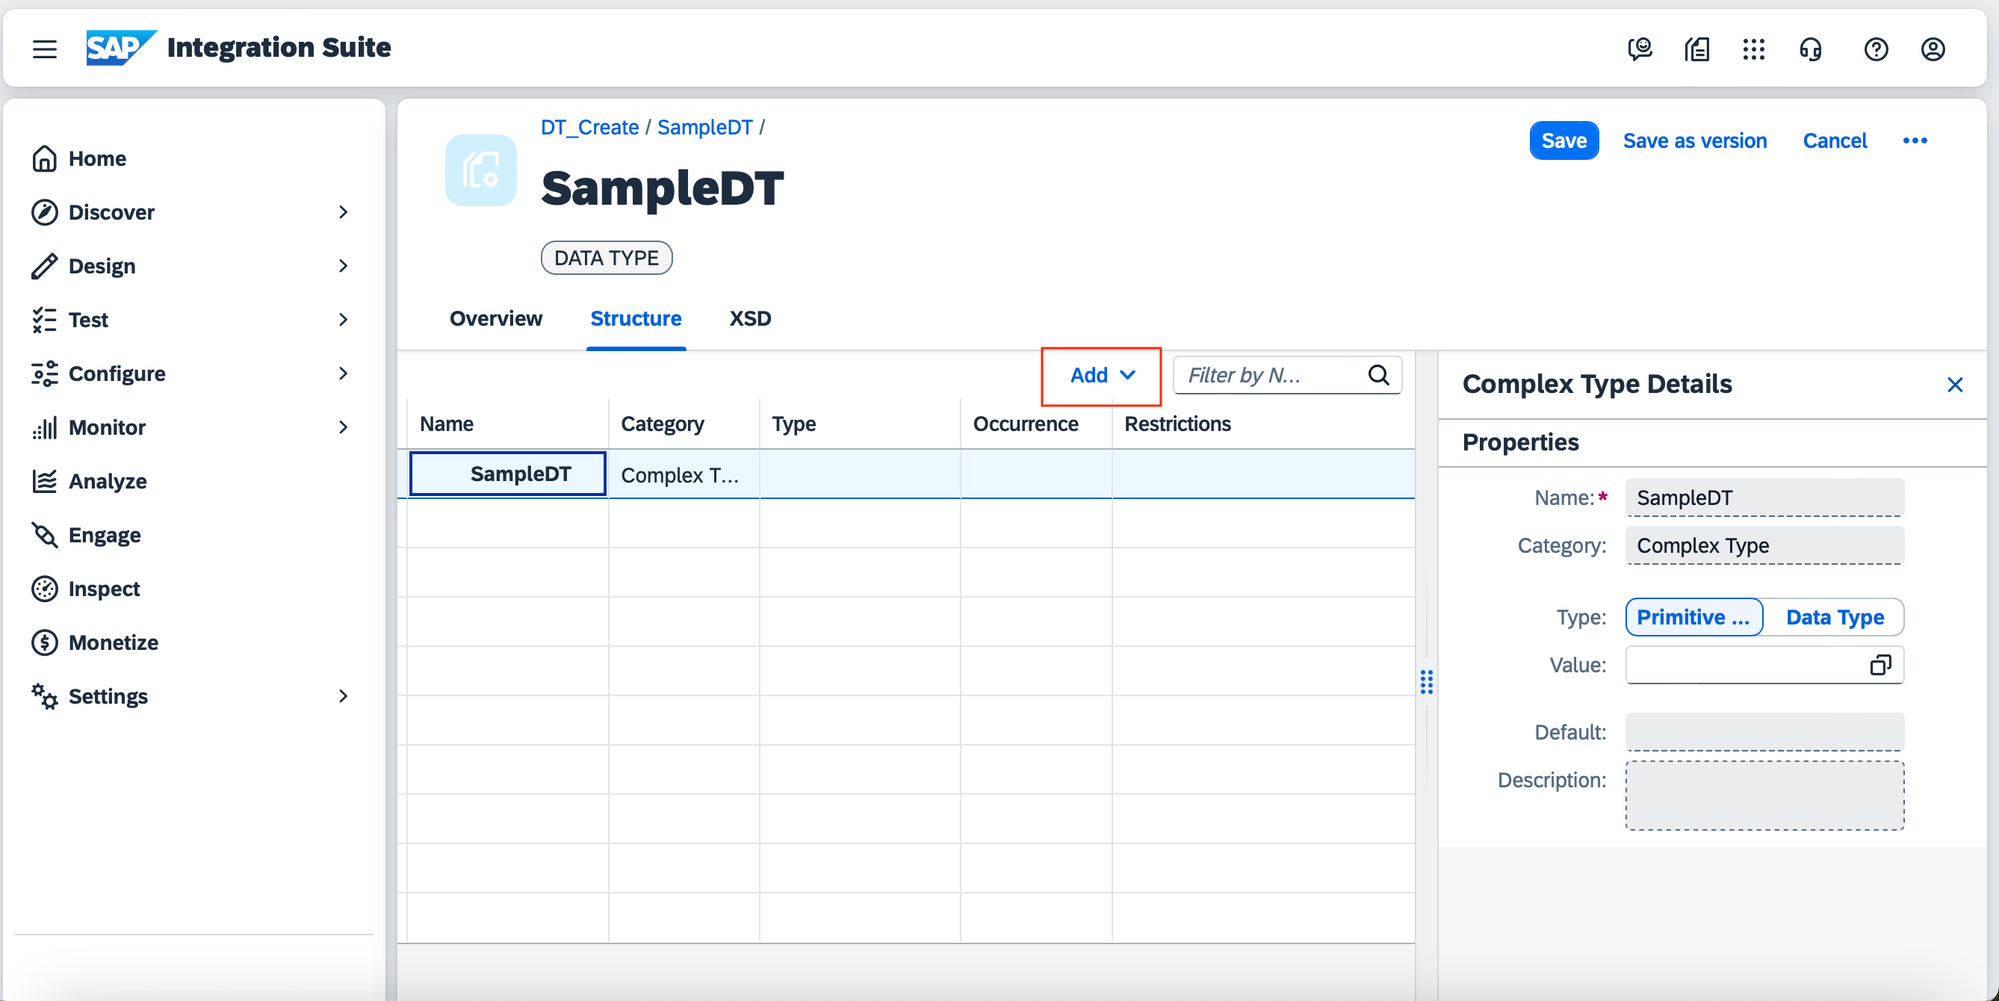The height and width of the screenshot is (1001, 1999).
Task: Click the Save button
Action: (x=1563, y=141)
